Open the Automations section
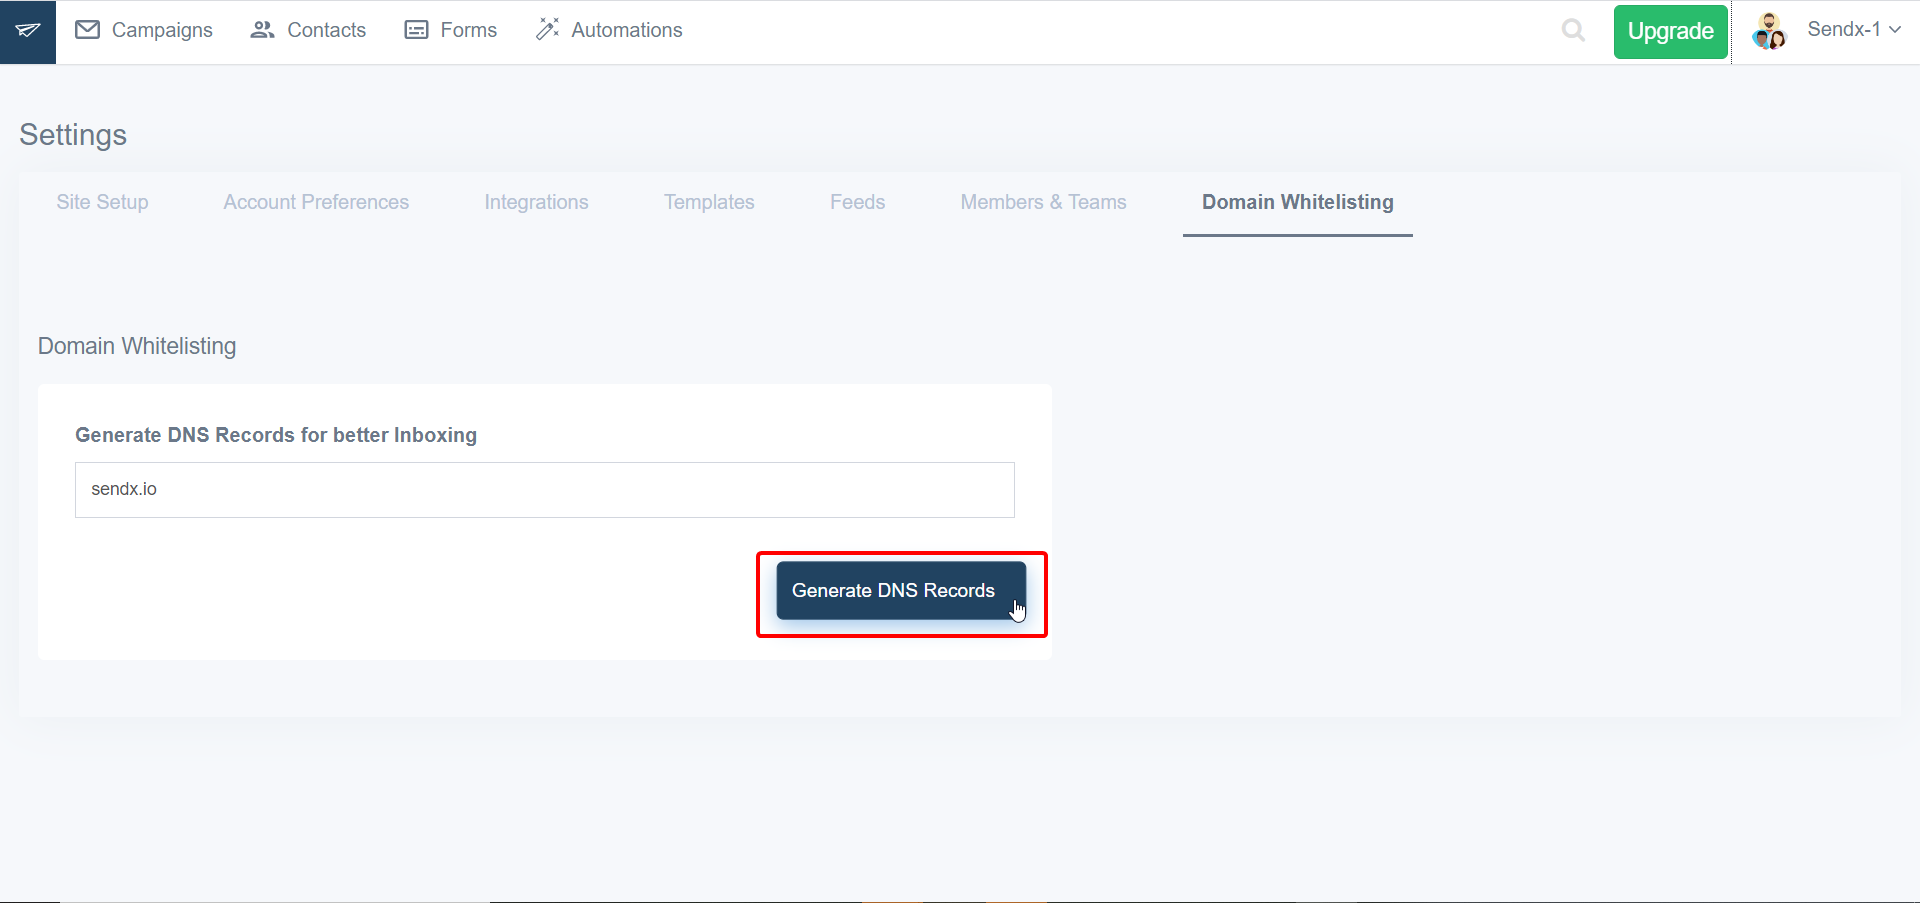The image size is (1920, 903). pos(627,30)
